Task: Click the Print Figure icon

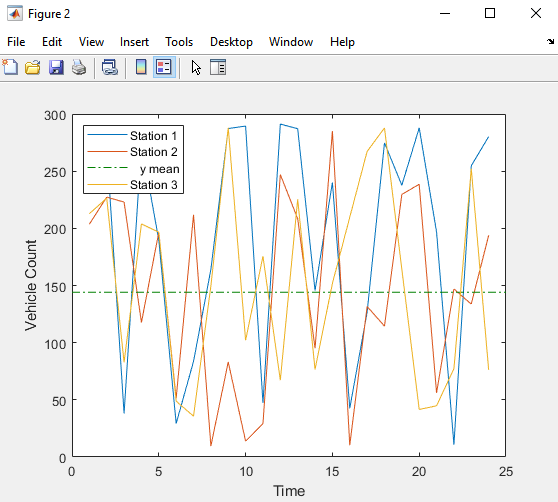Action: 79,67
